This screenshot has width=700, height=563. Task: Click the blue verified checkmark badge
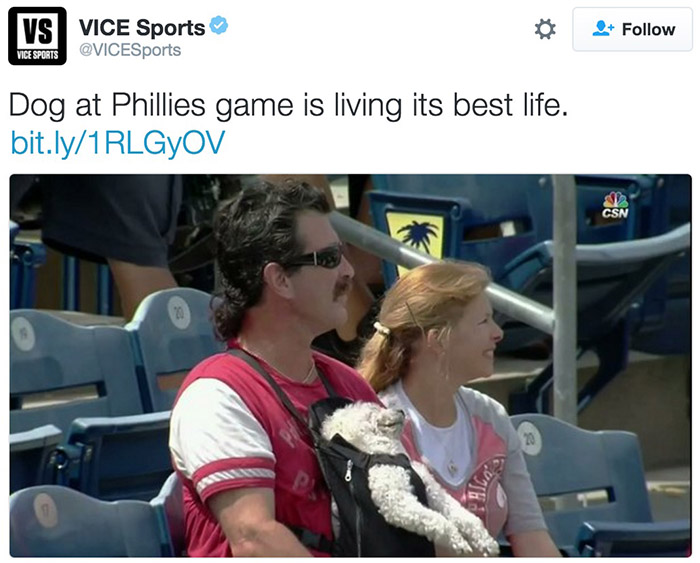pyautogui.click(x=219, y=26)
